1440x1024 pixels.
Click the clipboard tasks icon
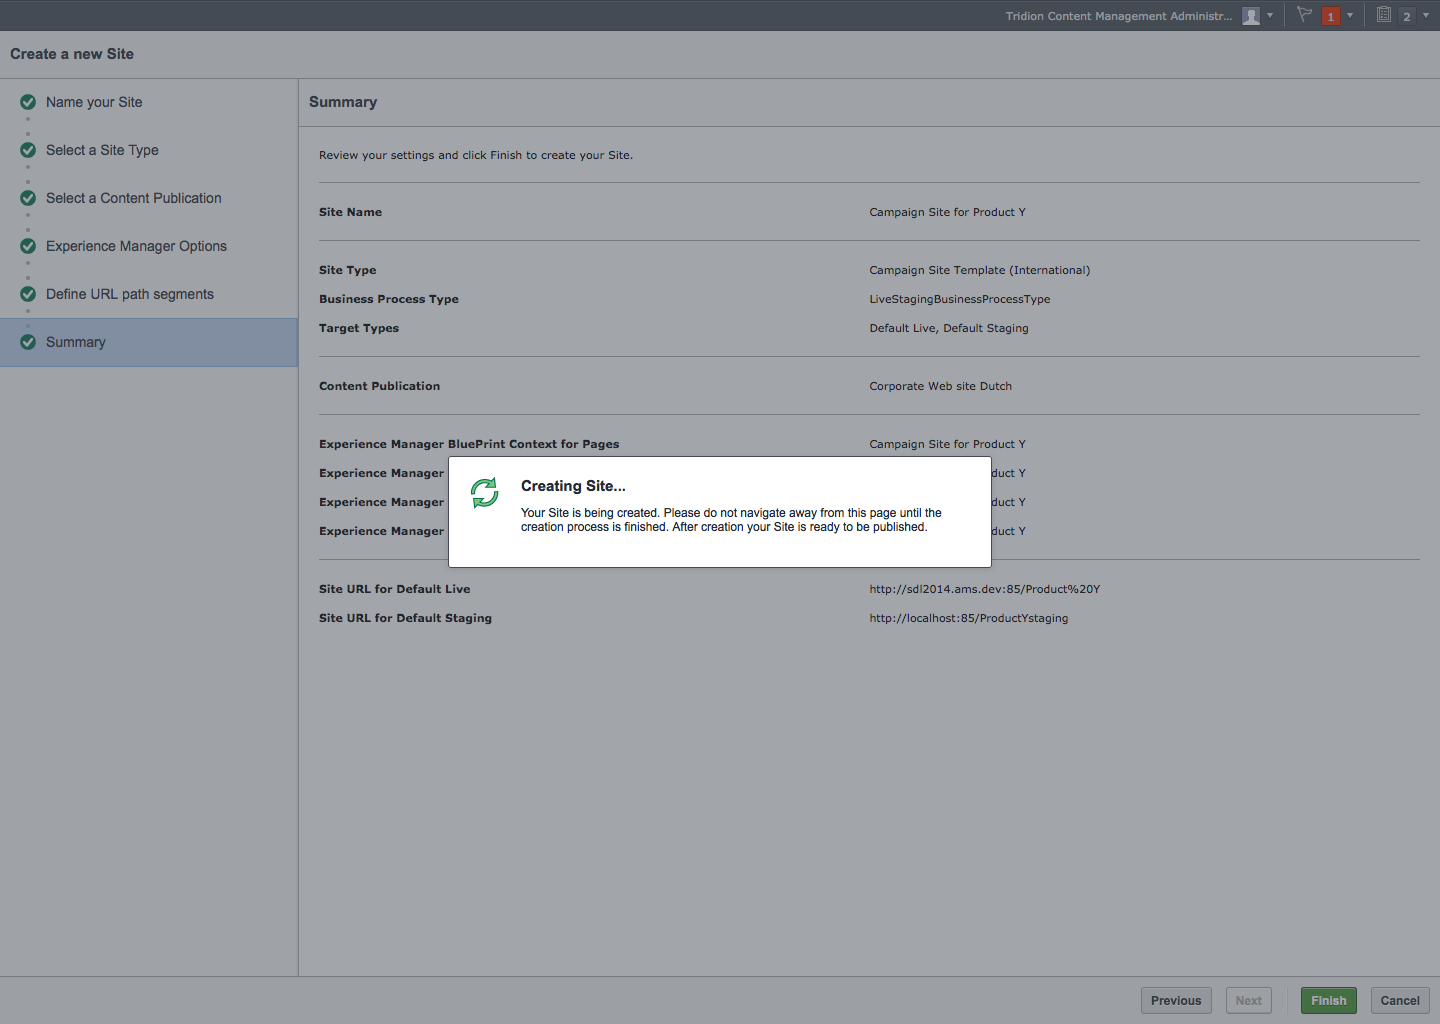[x=1384, y=15]
